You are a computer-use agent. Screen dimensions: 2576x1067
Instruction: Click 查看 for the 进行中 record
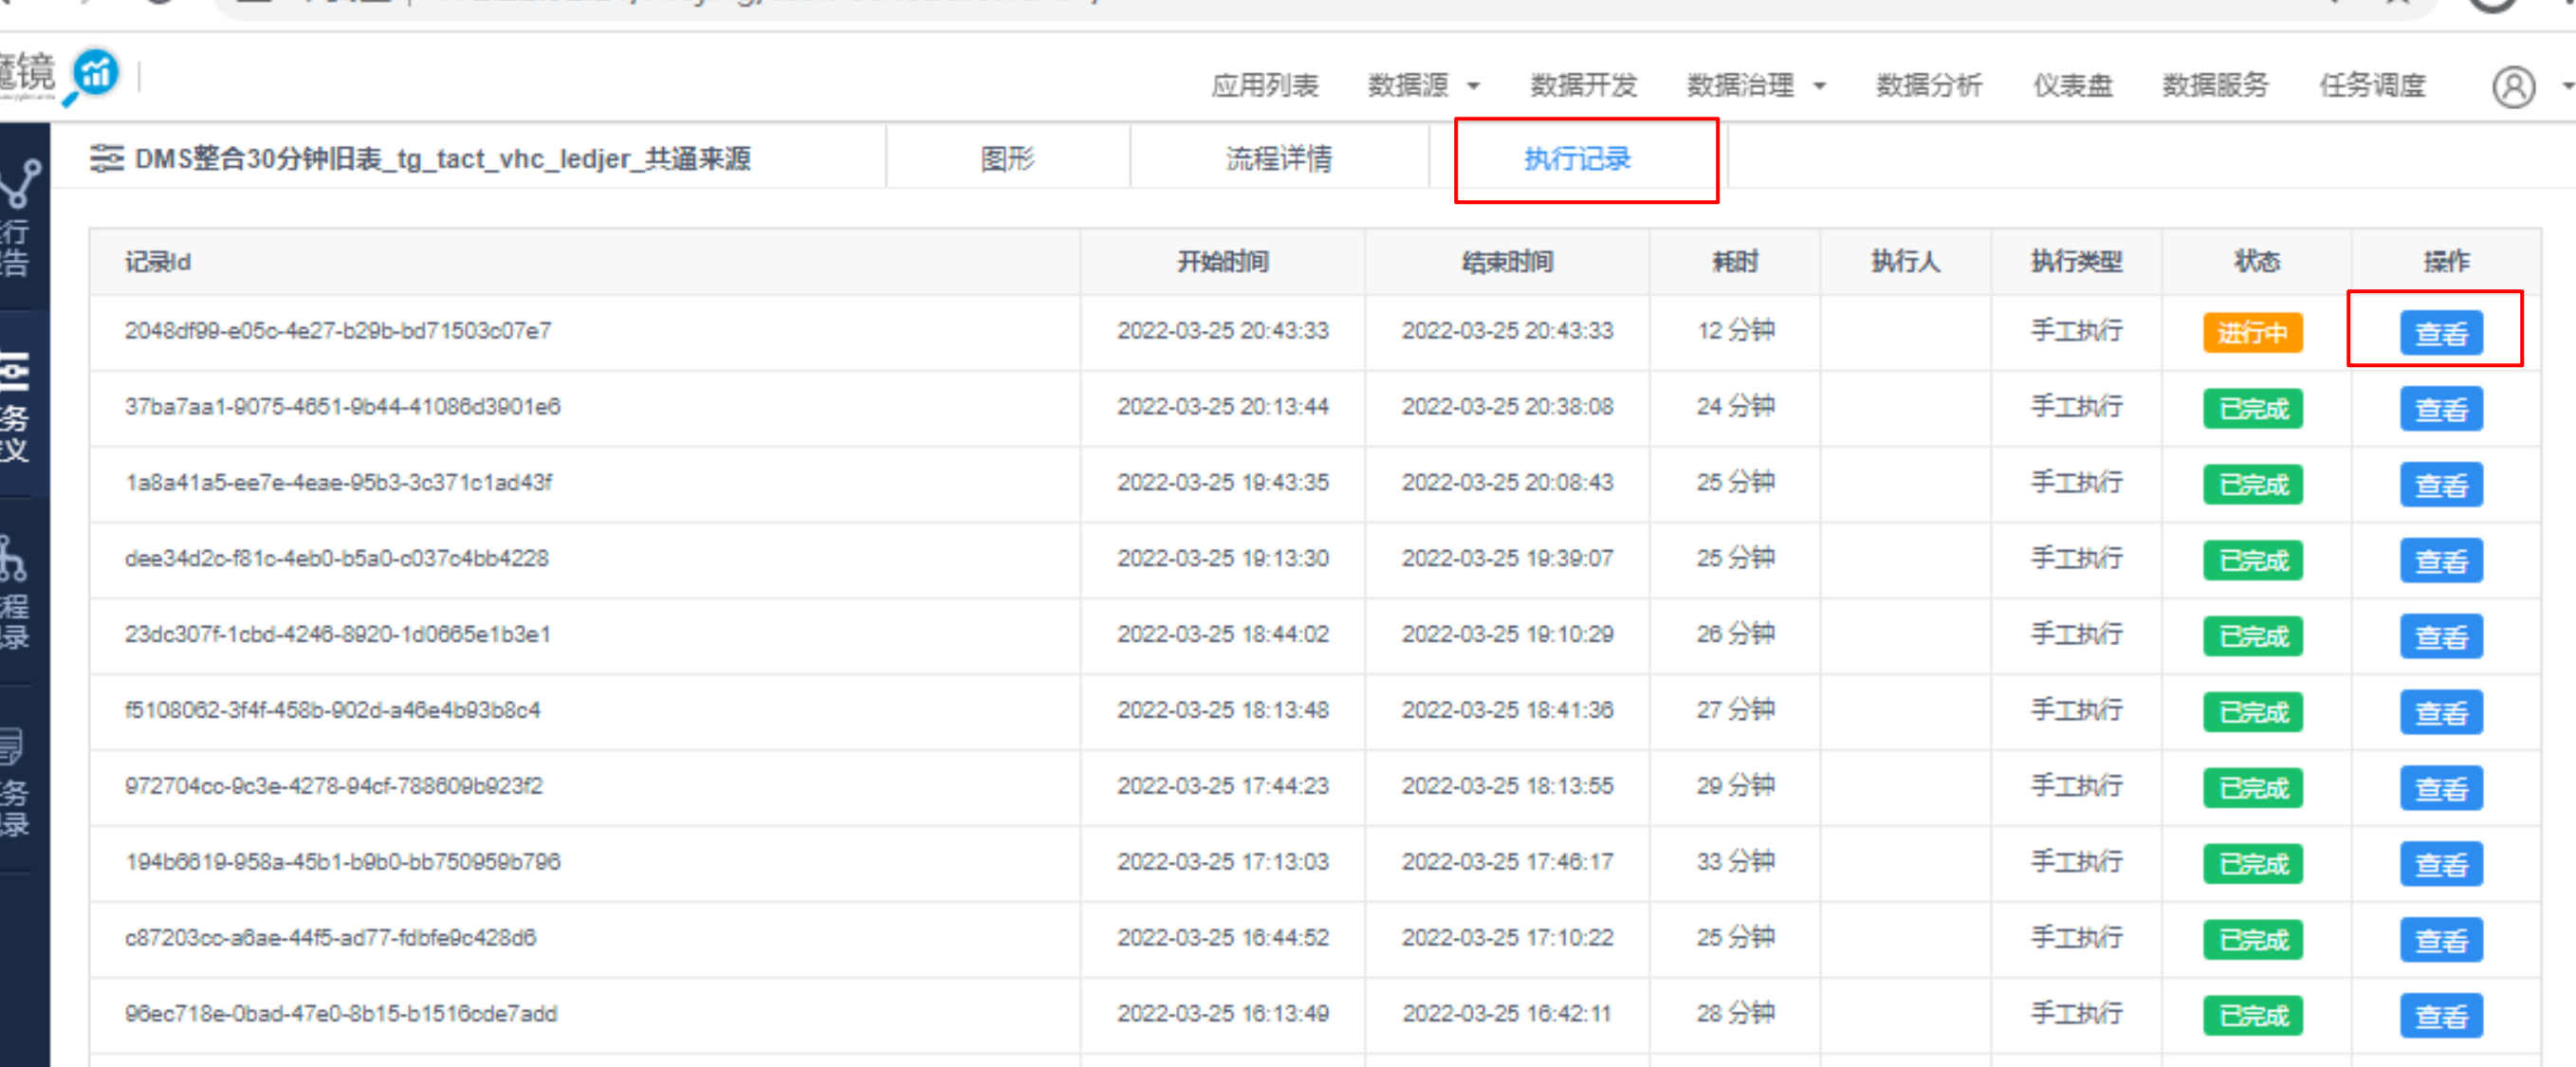pos(2440,333)
